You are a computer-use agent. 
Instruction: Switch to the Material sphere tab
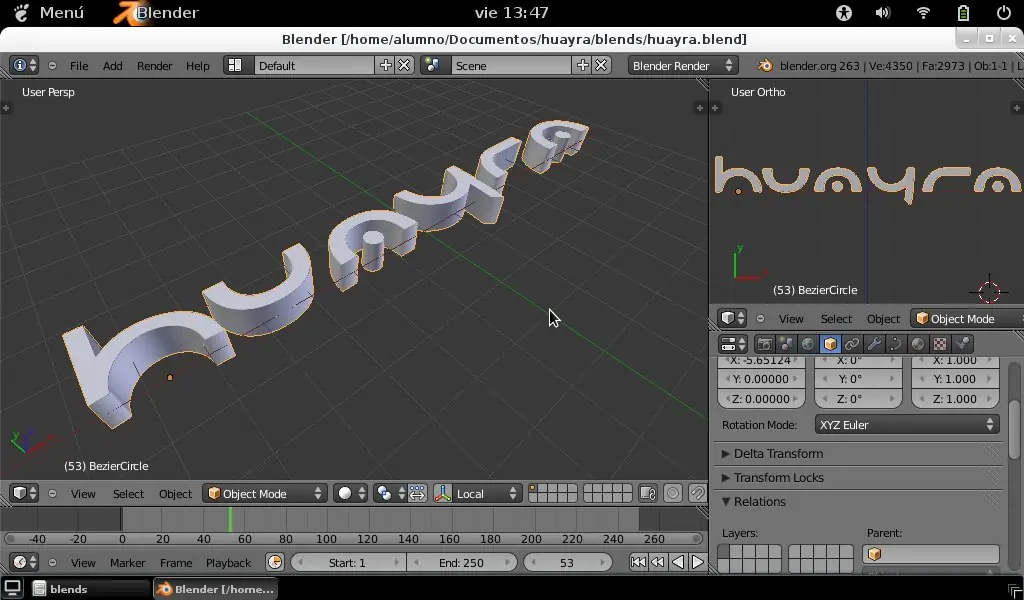pos(918,344)
